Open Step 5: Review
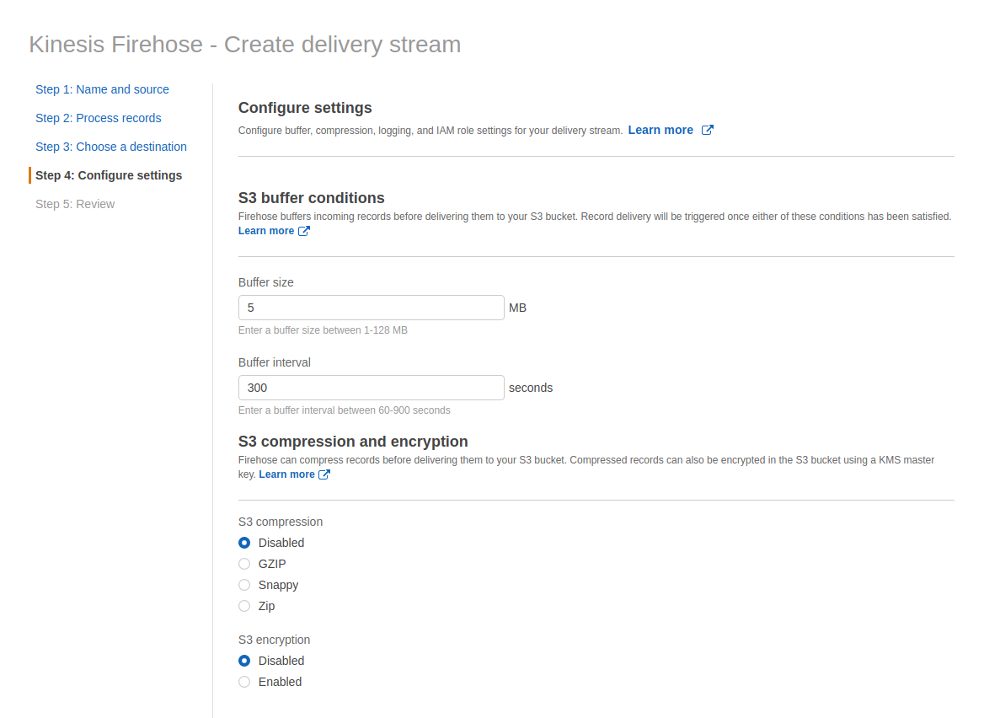Screen dimensions: 1000x718 pos(75,204)
